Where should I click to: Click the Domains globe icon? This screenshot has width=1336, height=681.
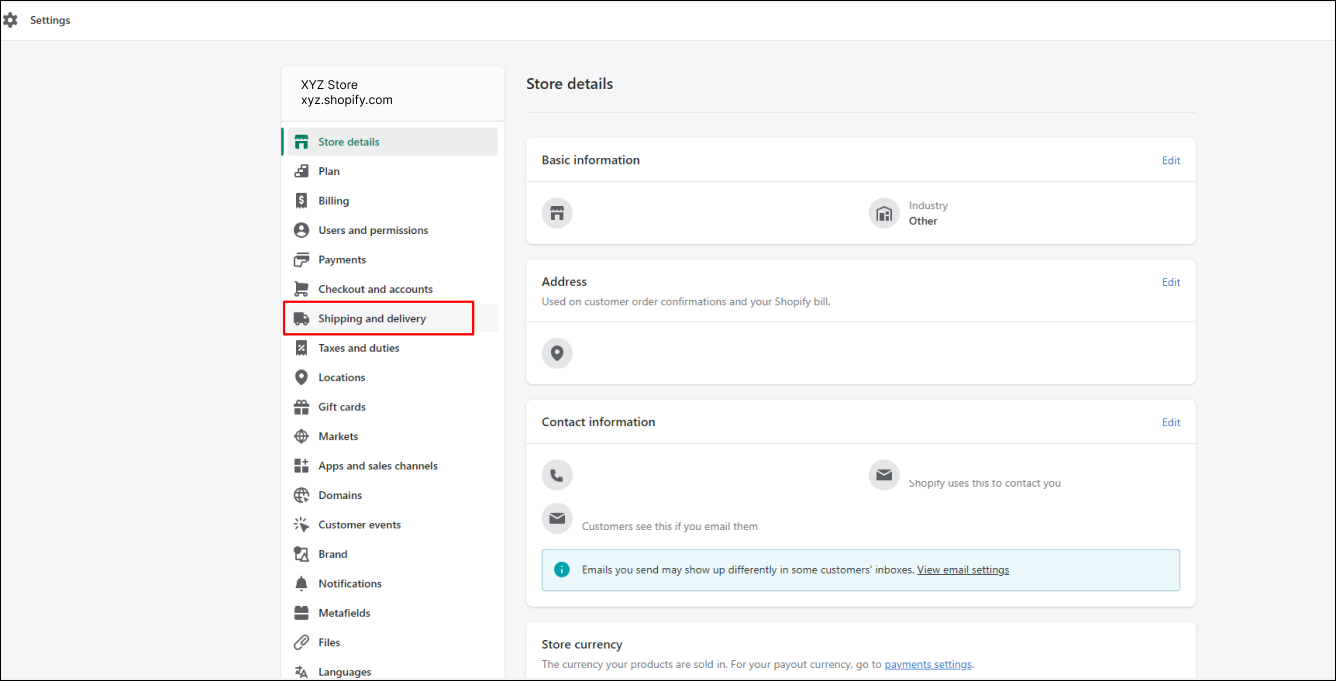(x=301, y=495)
